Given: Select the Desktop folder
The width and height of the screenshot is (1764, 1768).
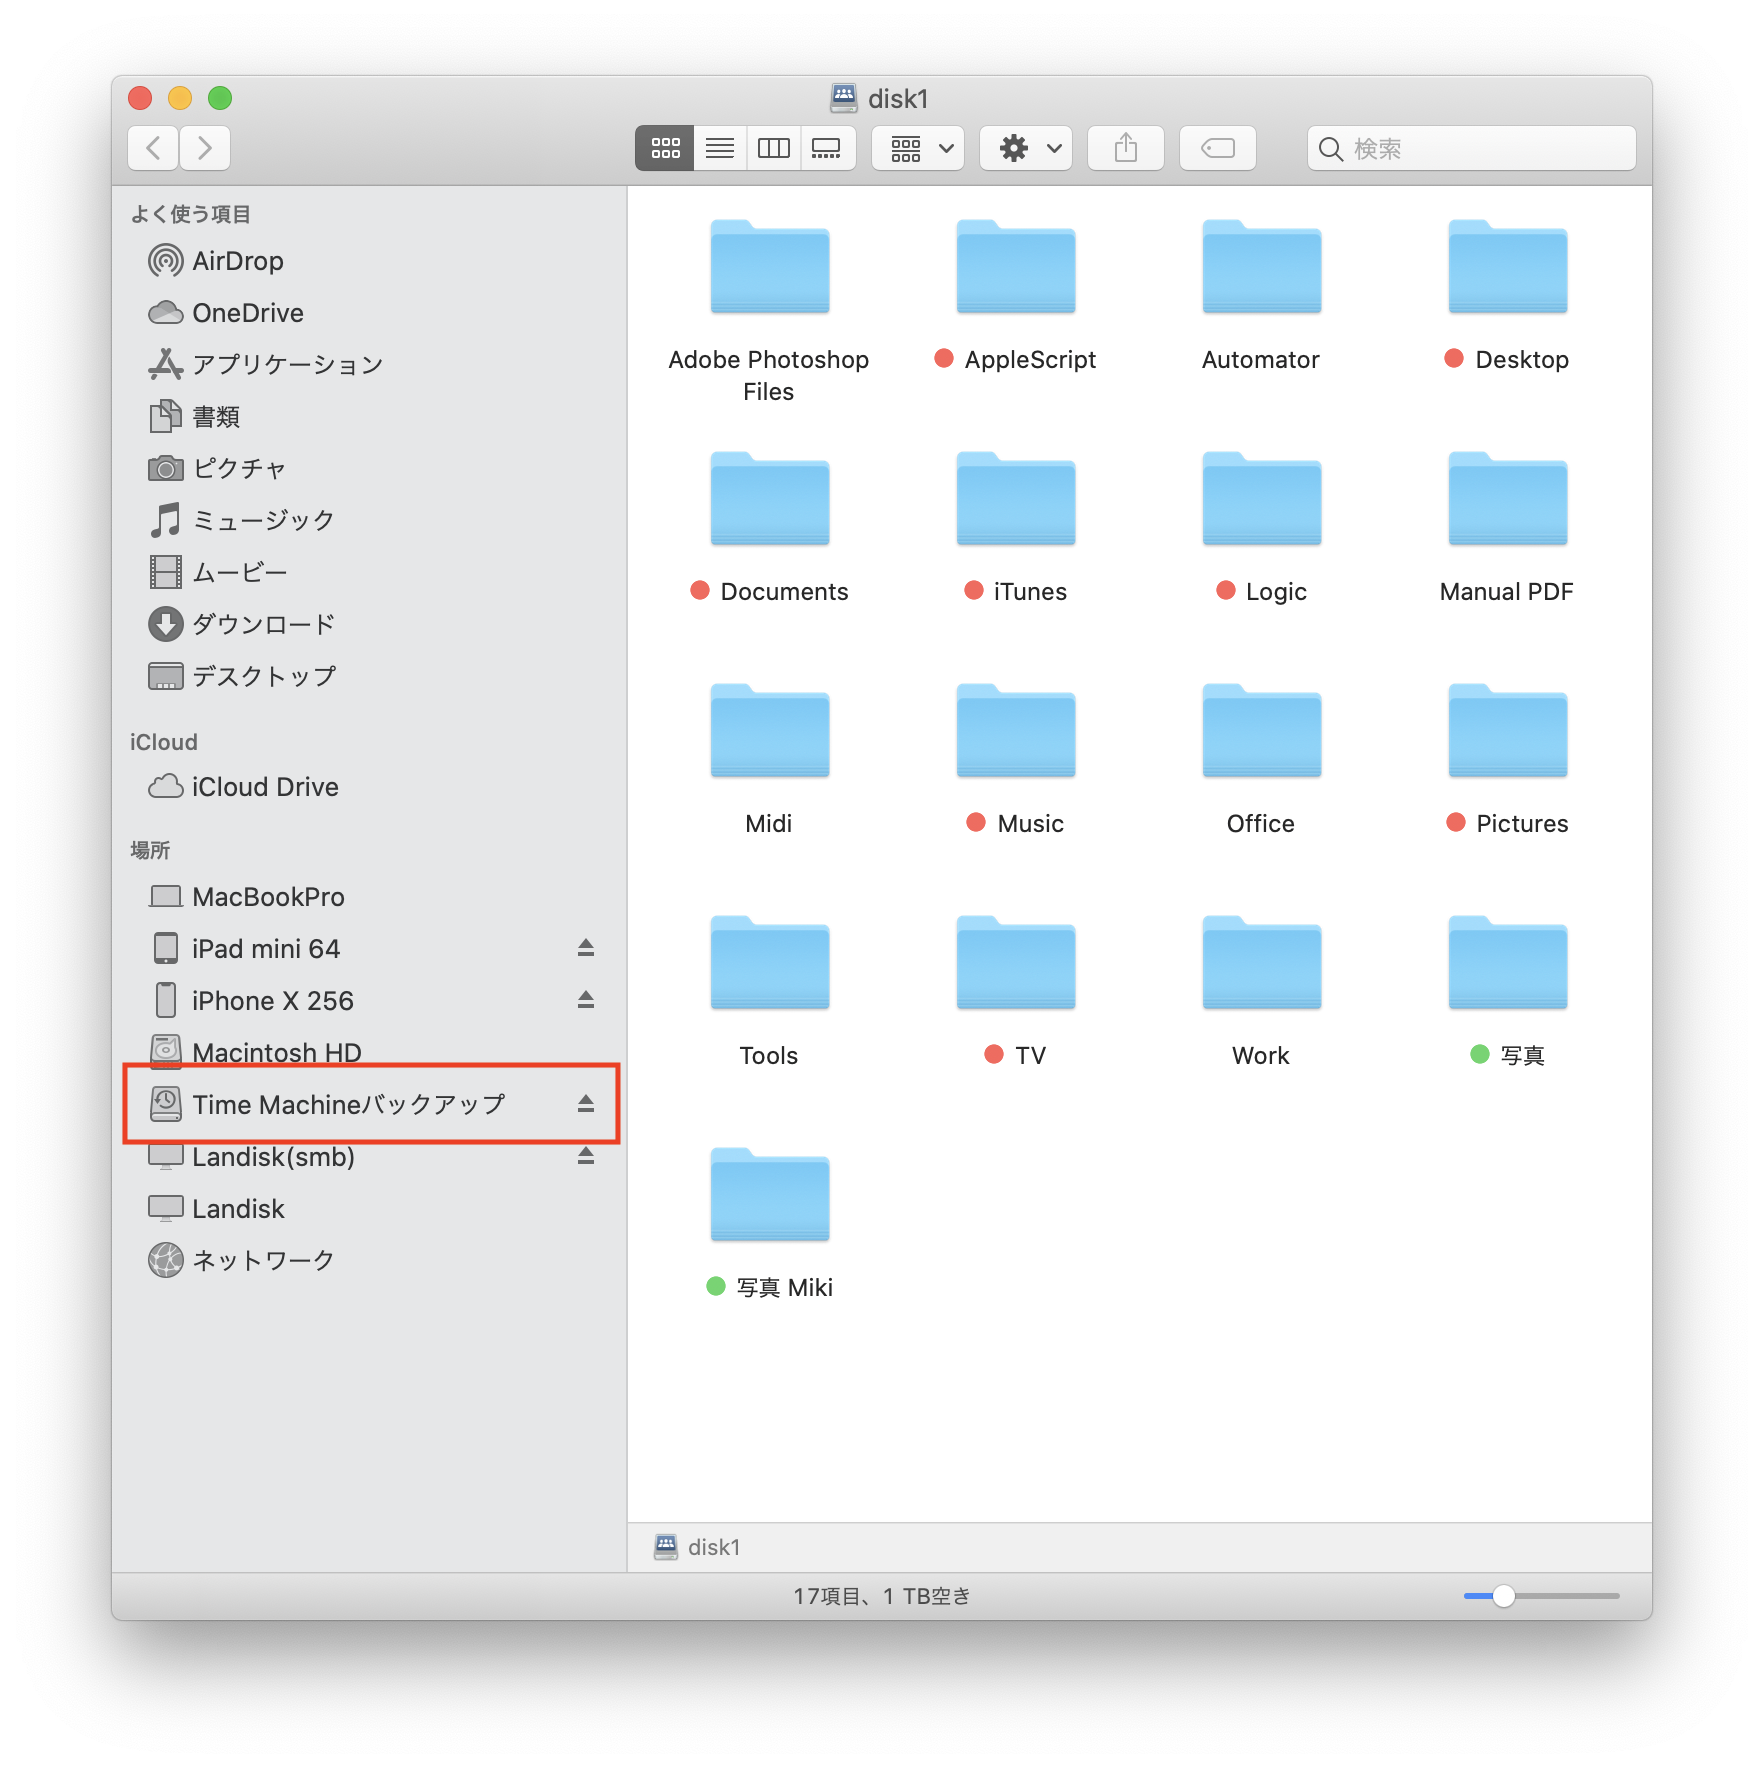Looking at the screenshot, I should point(1507,268).
